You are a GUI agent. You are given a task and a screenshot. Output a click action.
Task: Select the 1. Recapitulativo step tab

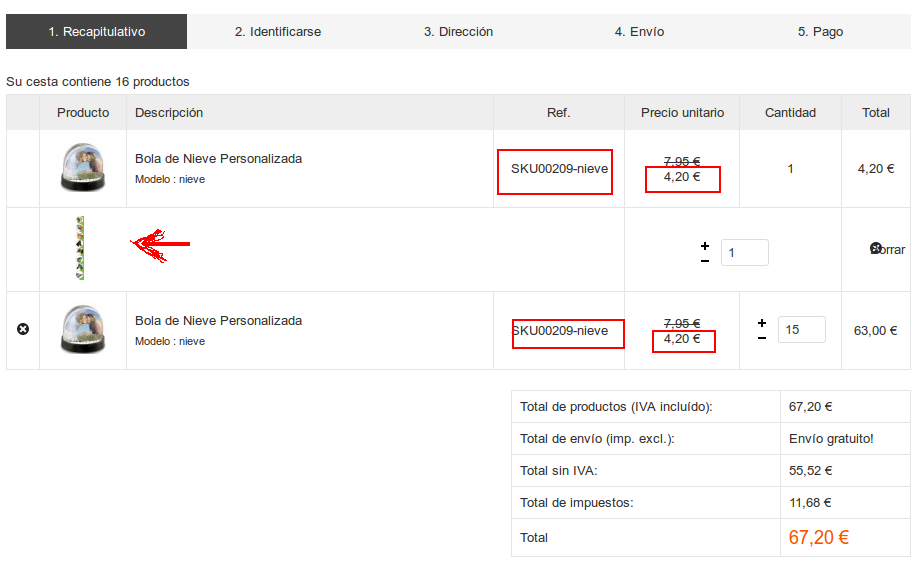click(x=96, y=32)
